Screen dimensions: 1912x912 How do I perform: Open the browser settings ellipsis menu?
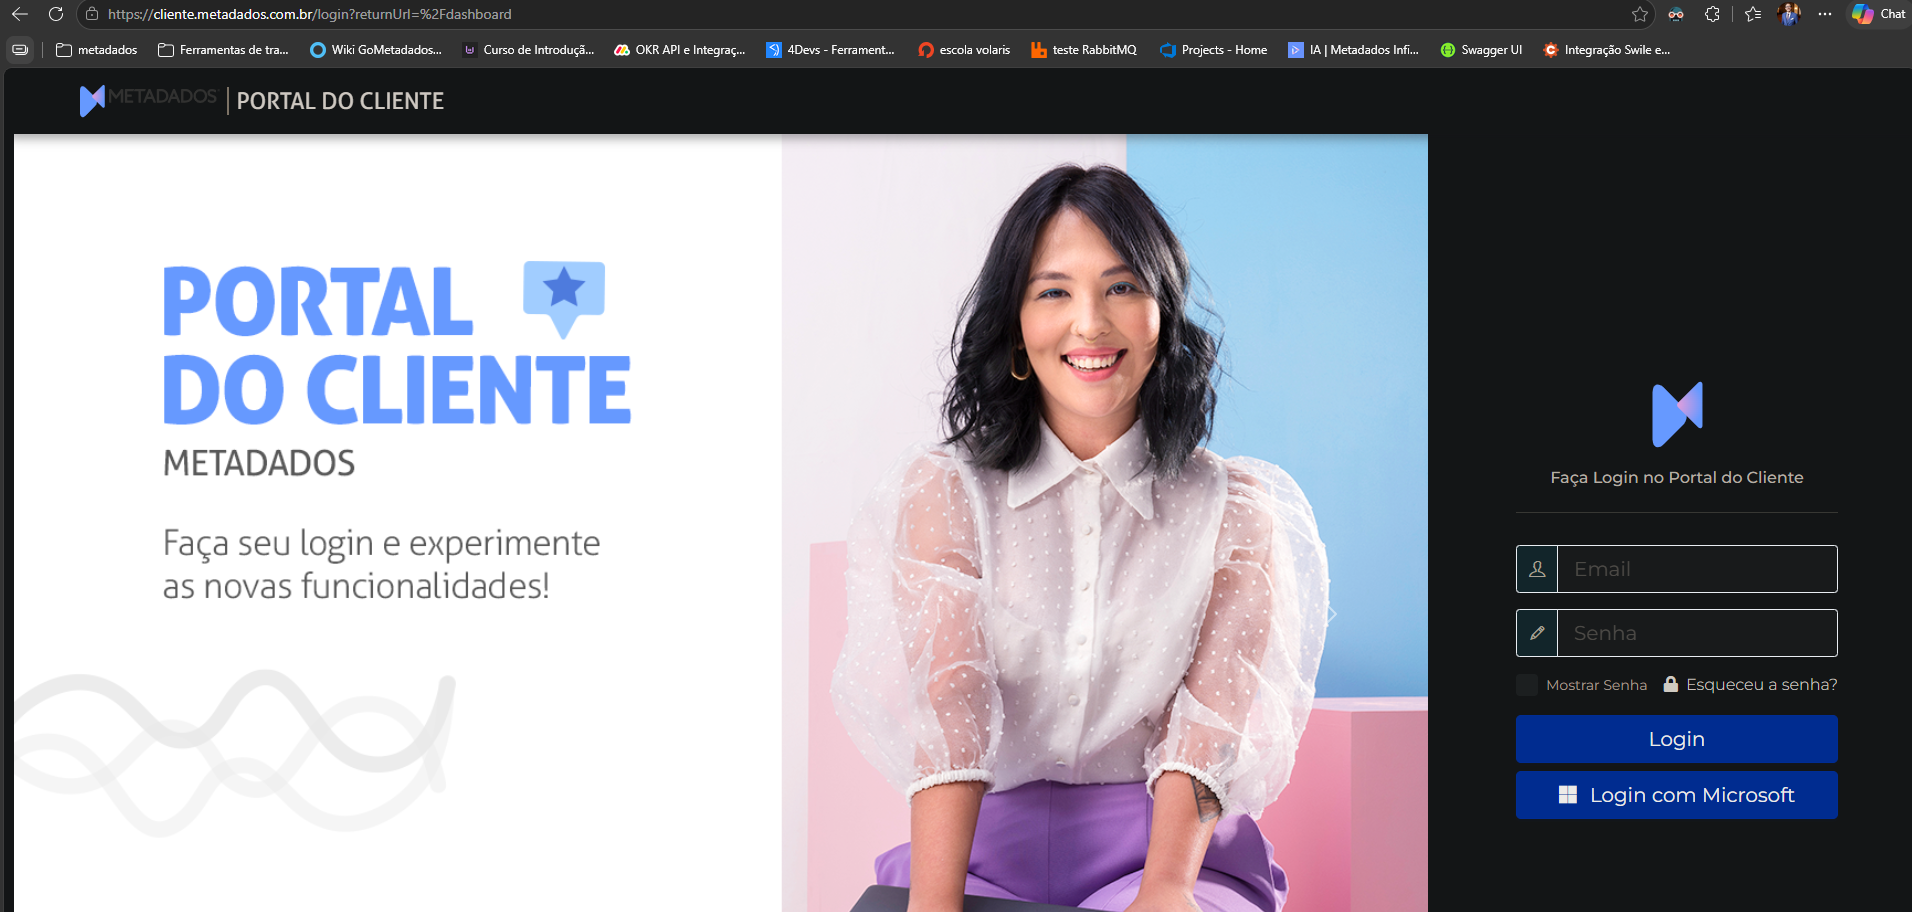pos(1825,14)
